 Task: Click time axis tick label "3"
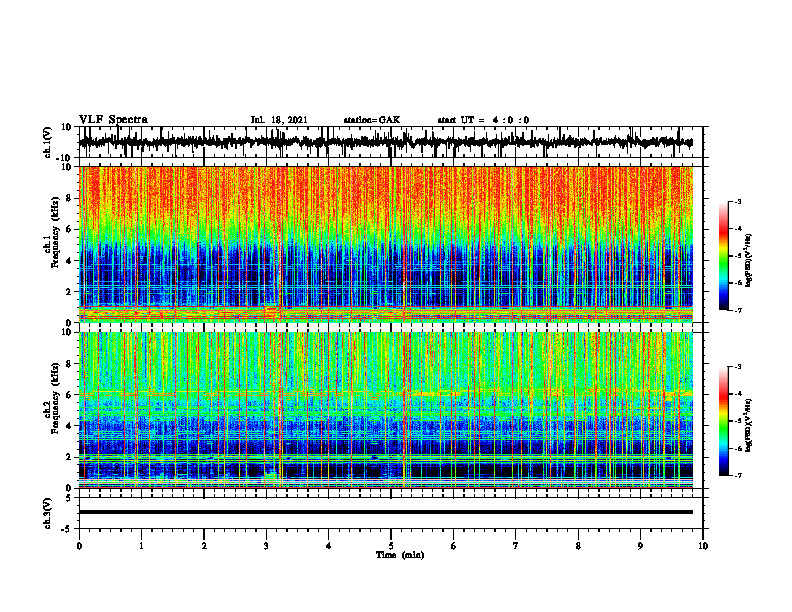pos(266,546)
